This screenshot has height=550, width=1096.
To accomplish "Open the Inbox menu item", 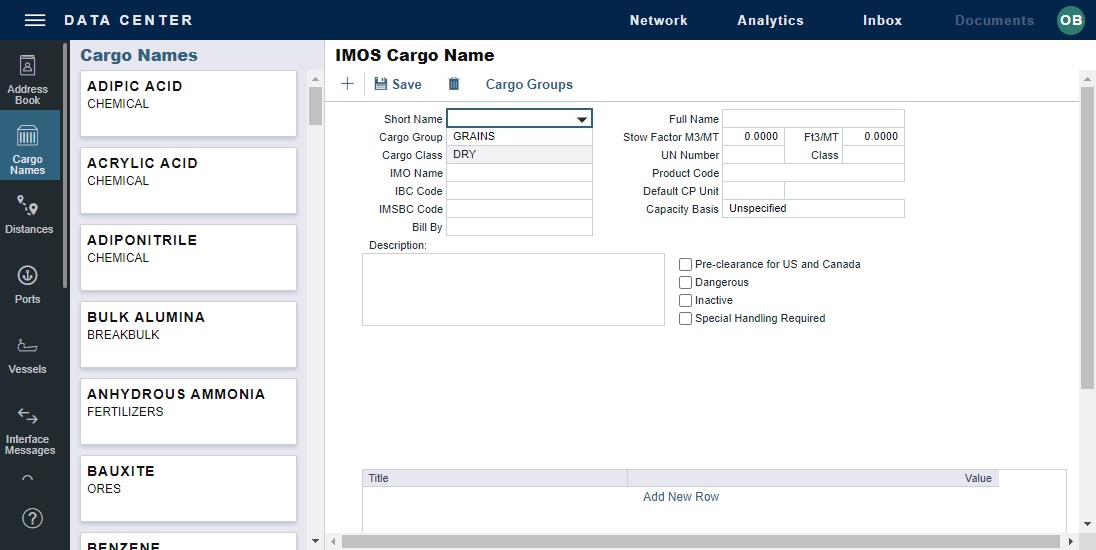I will pos(882,20).
